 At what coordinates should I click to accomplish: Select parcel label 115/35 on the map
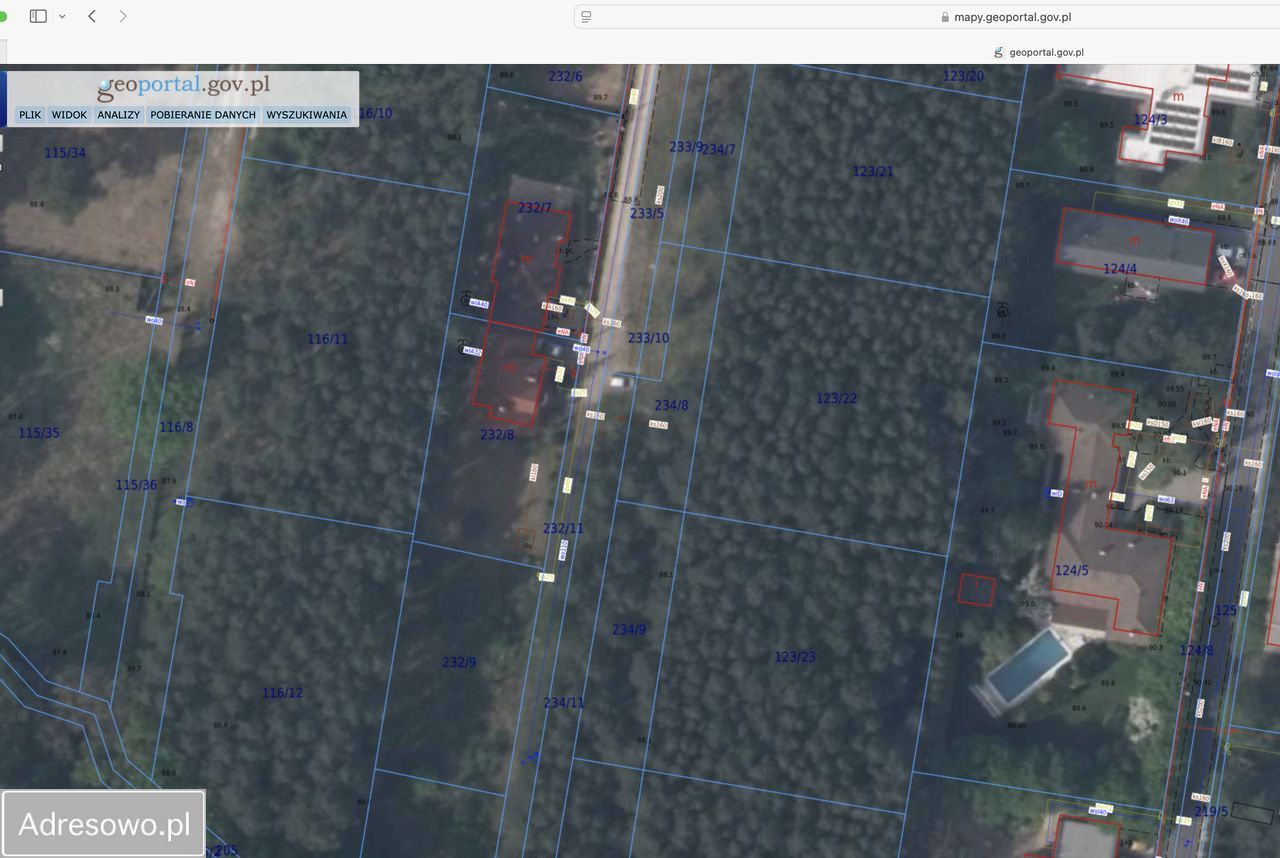click(39, 433)
